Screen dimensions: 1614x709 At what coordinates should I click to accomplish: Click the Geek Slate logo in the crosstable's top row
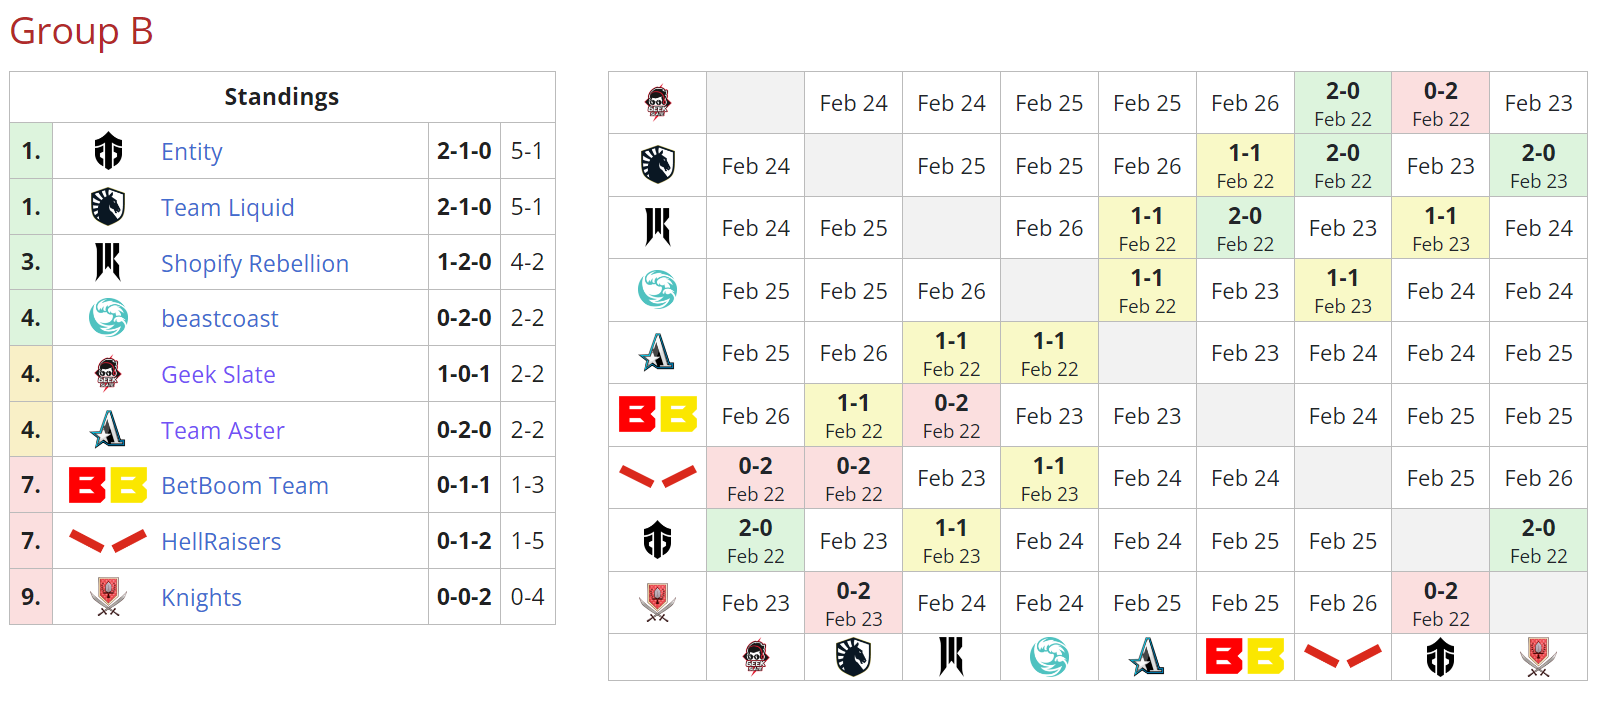pos(657,103)
